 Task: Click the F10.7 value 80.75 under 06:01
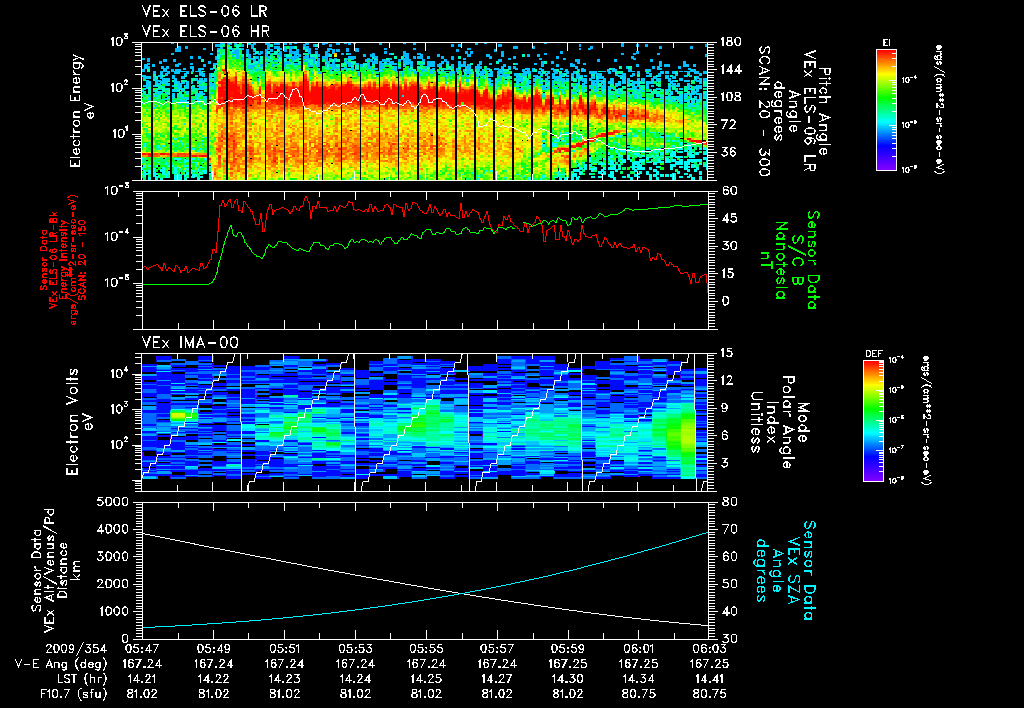(x=639, y=694)
